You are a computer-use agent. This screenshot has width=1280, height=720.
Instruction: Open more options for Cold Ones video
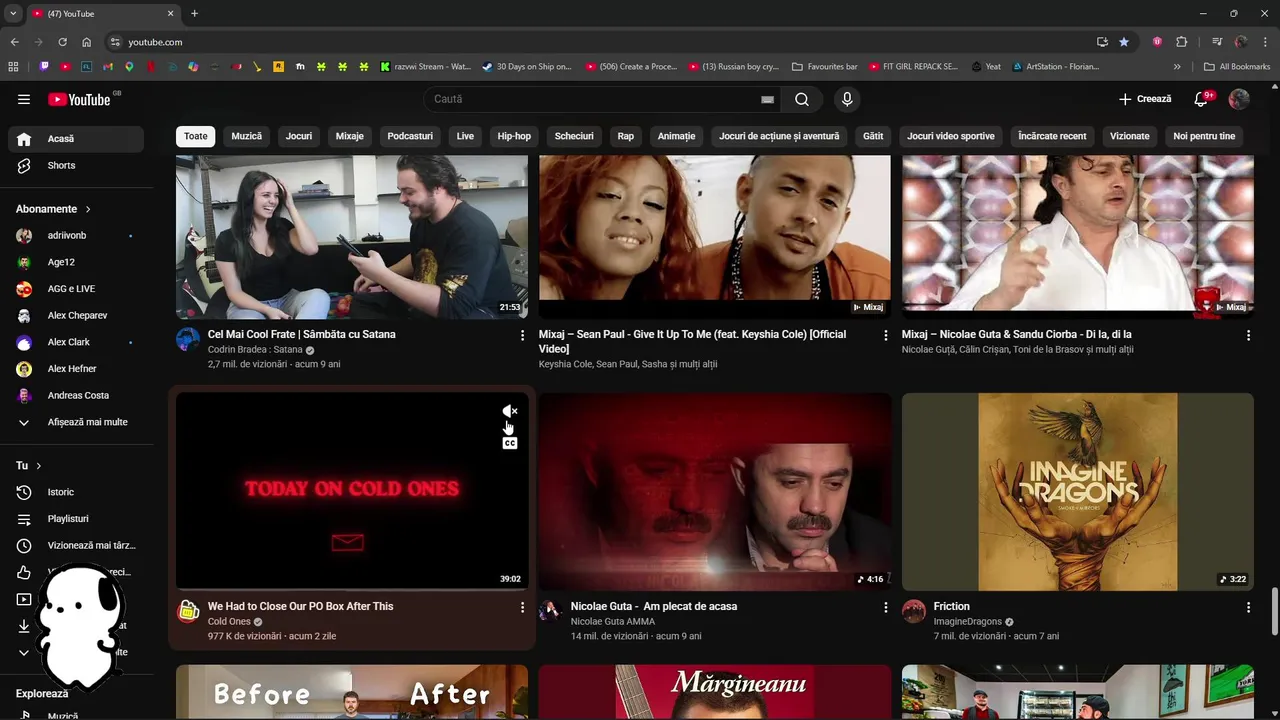point(522,607)
